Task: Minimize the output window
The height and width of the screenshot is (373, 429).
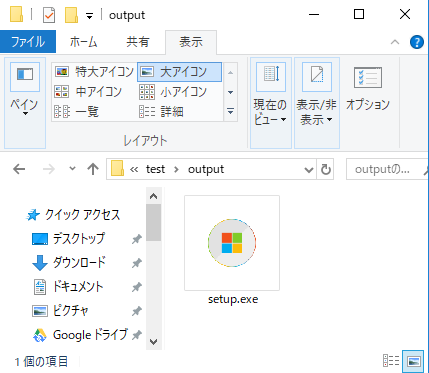Action: coord(314,15)
